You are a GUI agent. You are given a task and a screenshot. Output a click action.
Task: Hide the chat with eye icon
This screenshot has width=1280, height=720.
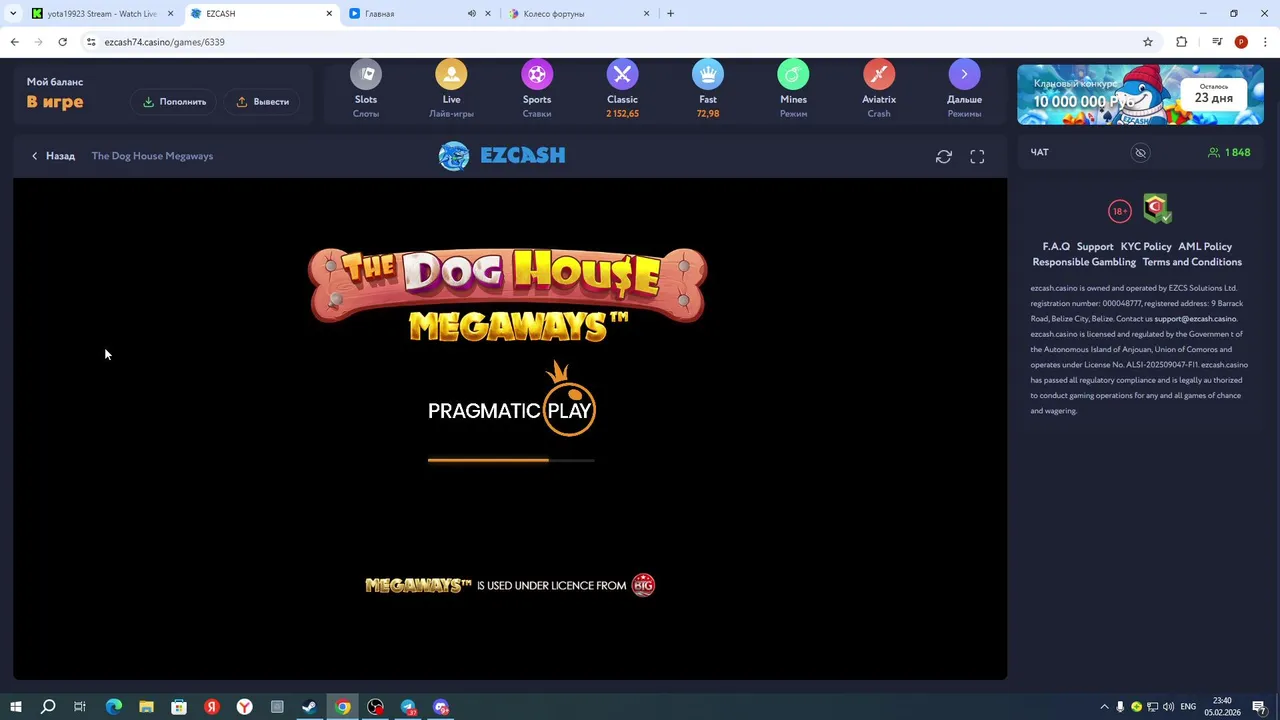[1140, 153]
